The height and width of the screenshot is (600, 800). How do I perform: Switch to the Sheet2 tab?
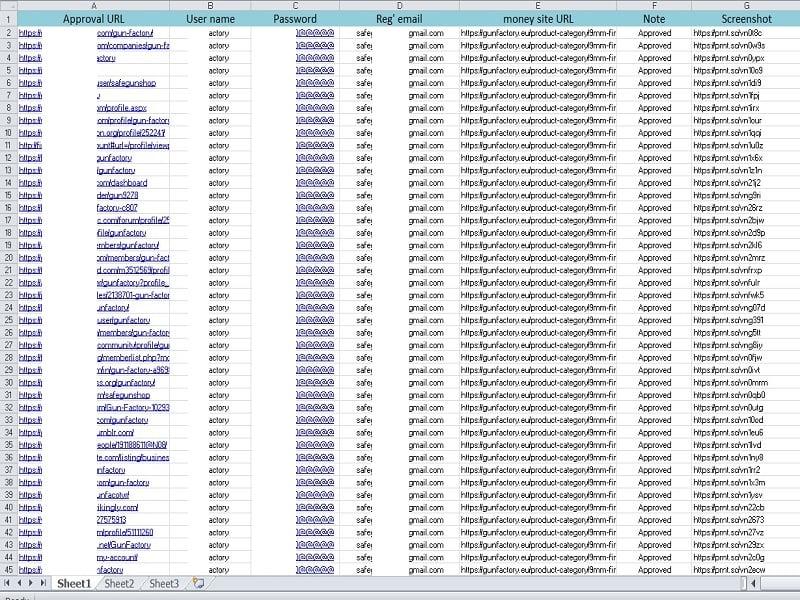coord(117,584)
